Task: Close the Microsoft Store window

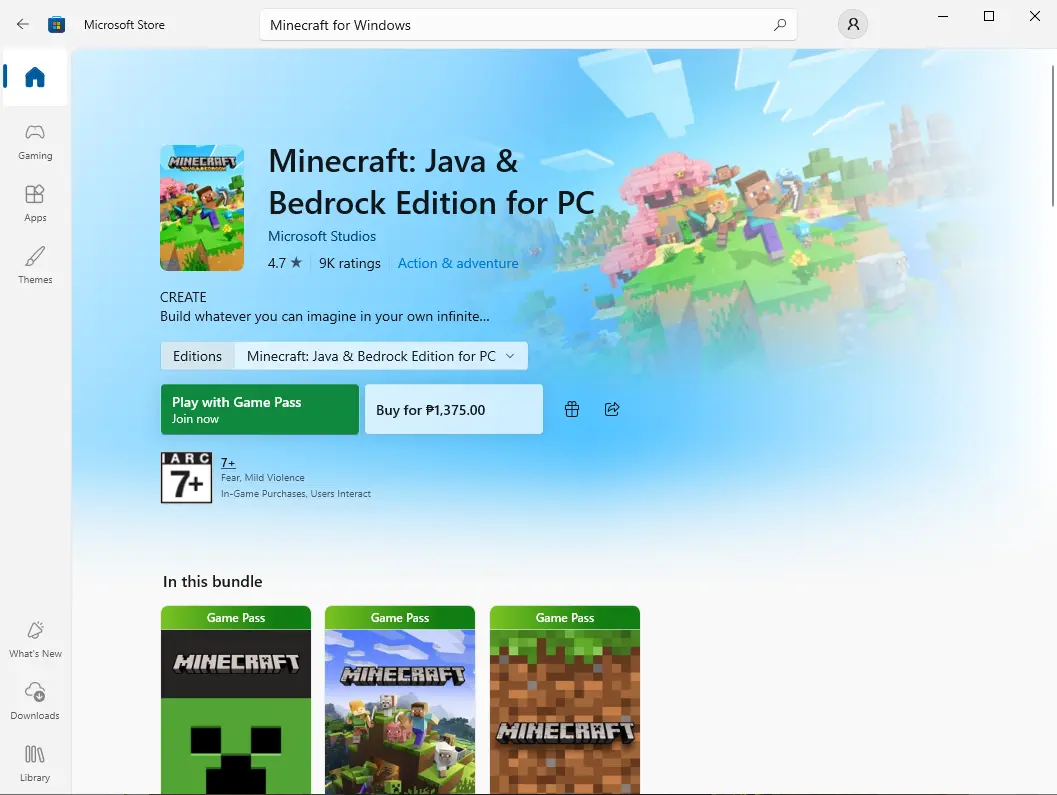Action: [x=1035, y=16]
